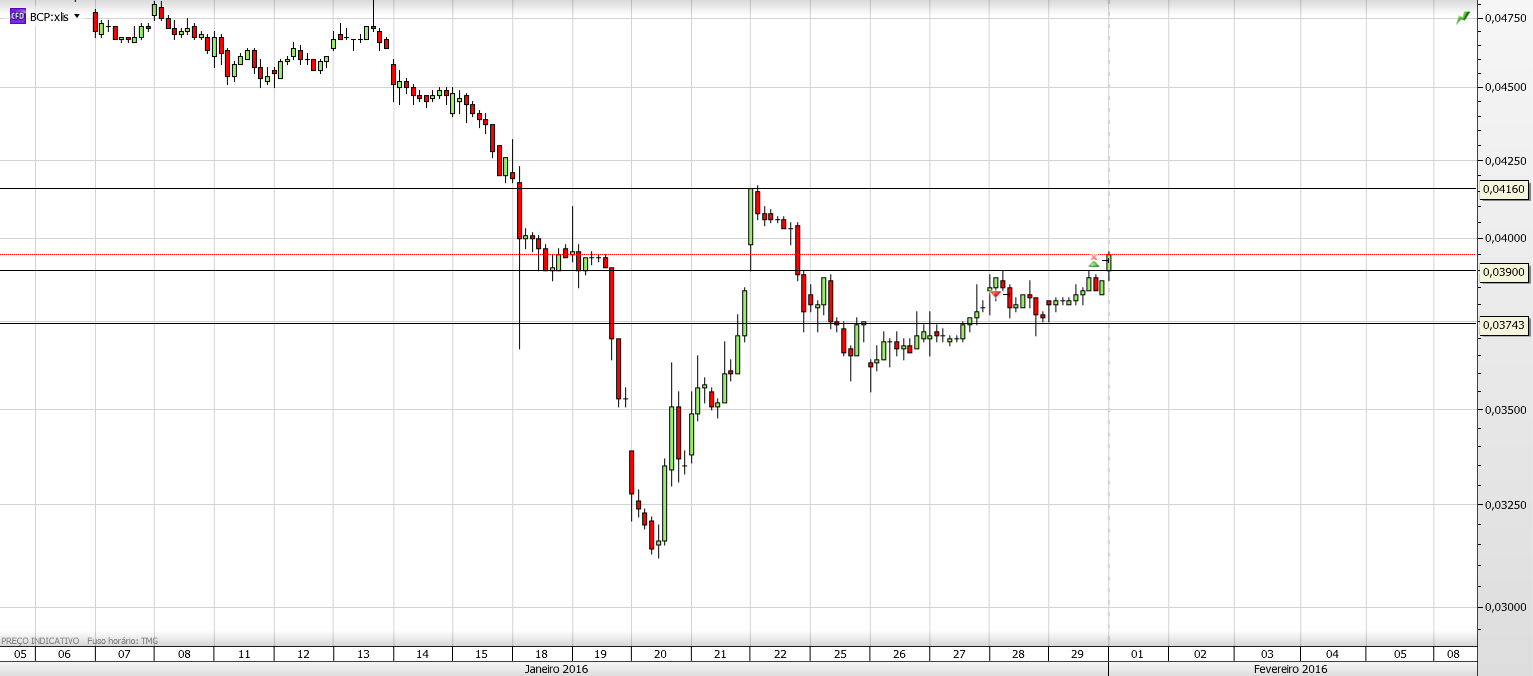The image size is (1533, 676).
Task: Click the 0,03000 price scale value
Action: (1505, 607)
